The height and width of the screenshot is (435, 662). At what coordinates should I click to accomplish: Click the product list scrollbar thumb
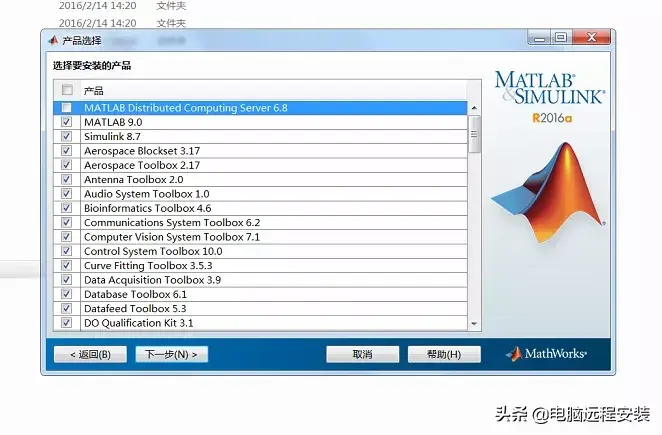(475, 132)
